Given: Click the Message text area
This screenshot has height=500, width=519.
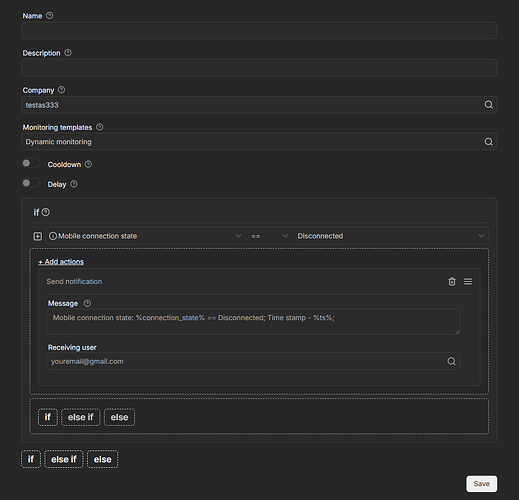Looking at the screenshot, I should (x=253, y=322).
